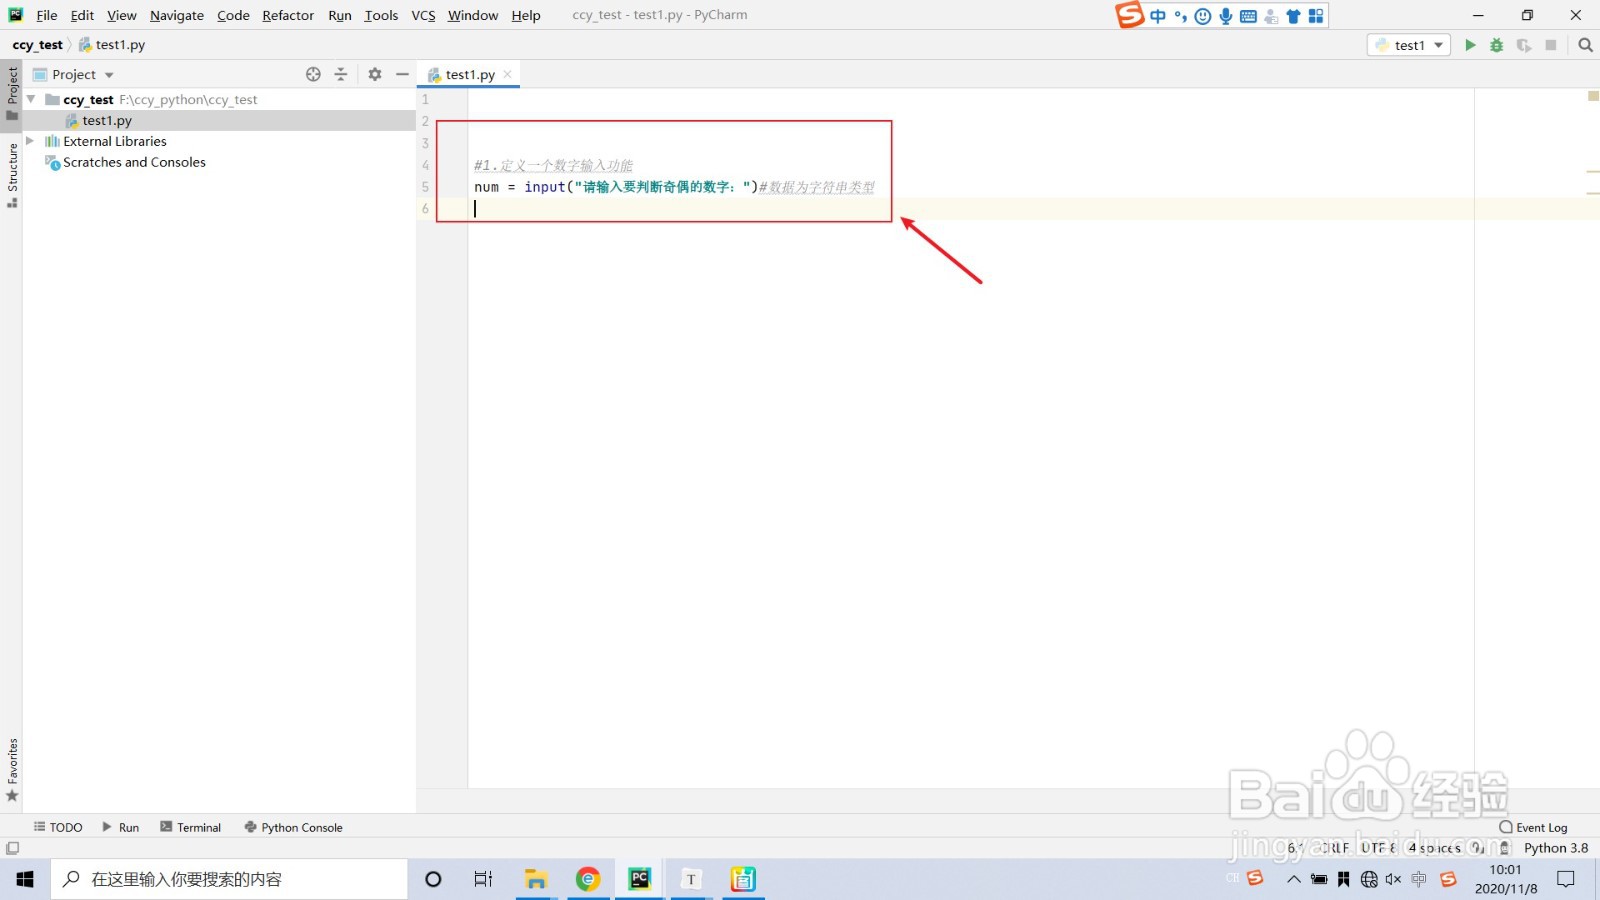The width and height of the screenshot is (1600, 900).
Task: Open the Run tool window tab
Action: (121, 827)
